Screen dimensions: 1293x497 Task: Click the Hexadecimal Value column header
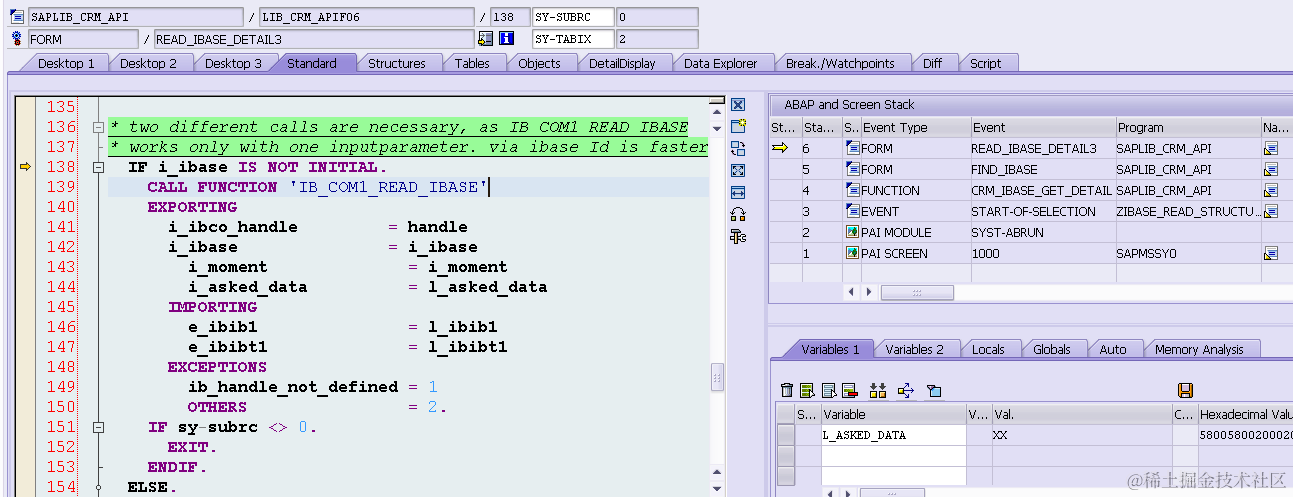coord(1246,414)
